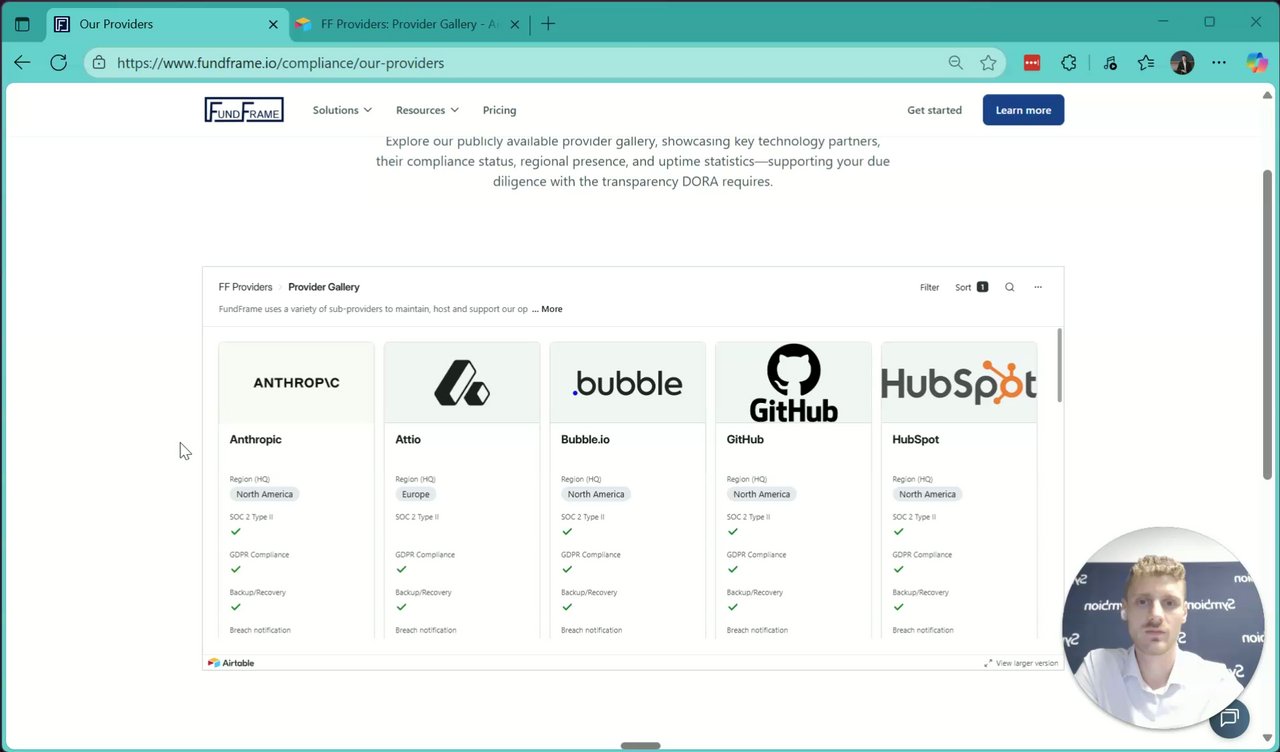The image size is (1280, 752).
Task: Click the horizontal scrollbar thumb at bottom
Action: pyautogui.click(x=640, y=746)
